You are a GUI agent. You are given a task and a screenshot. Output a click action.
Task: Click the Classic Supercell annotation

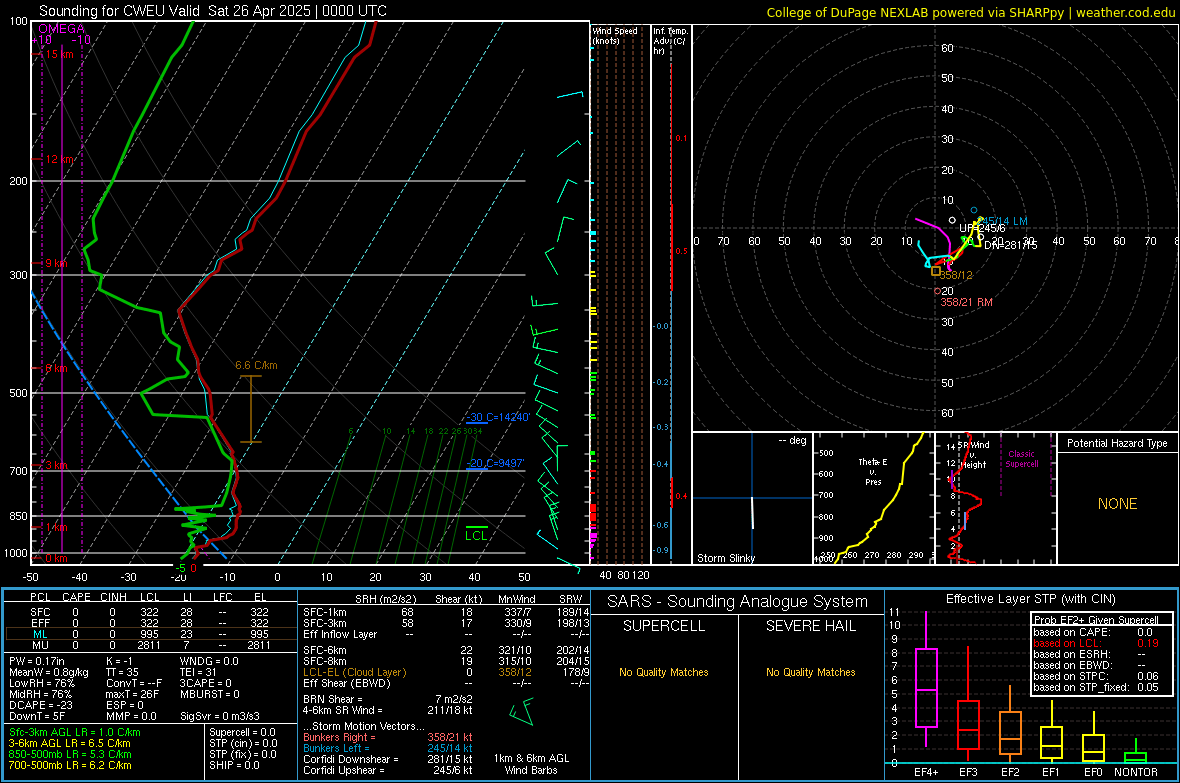pyautogui.click(x=1021, y=459)
